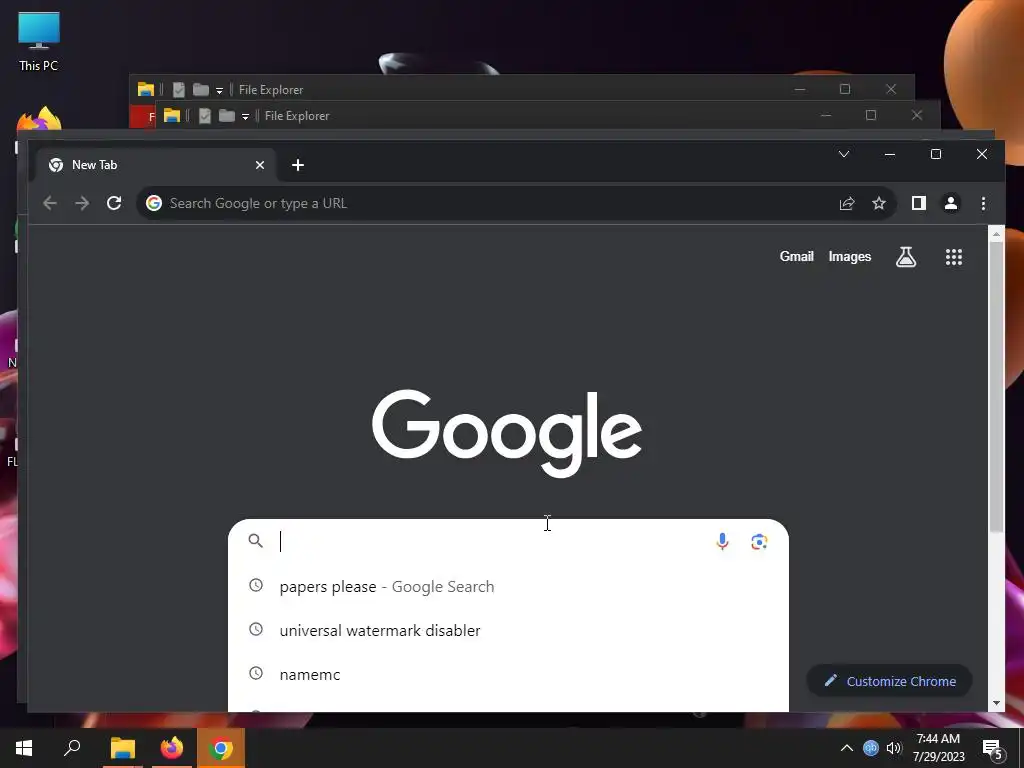
Task: Click Chrome icon in taskbar
Action: click(221, 748)
